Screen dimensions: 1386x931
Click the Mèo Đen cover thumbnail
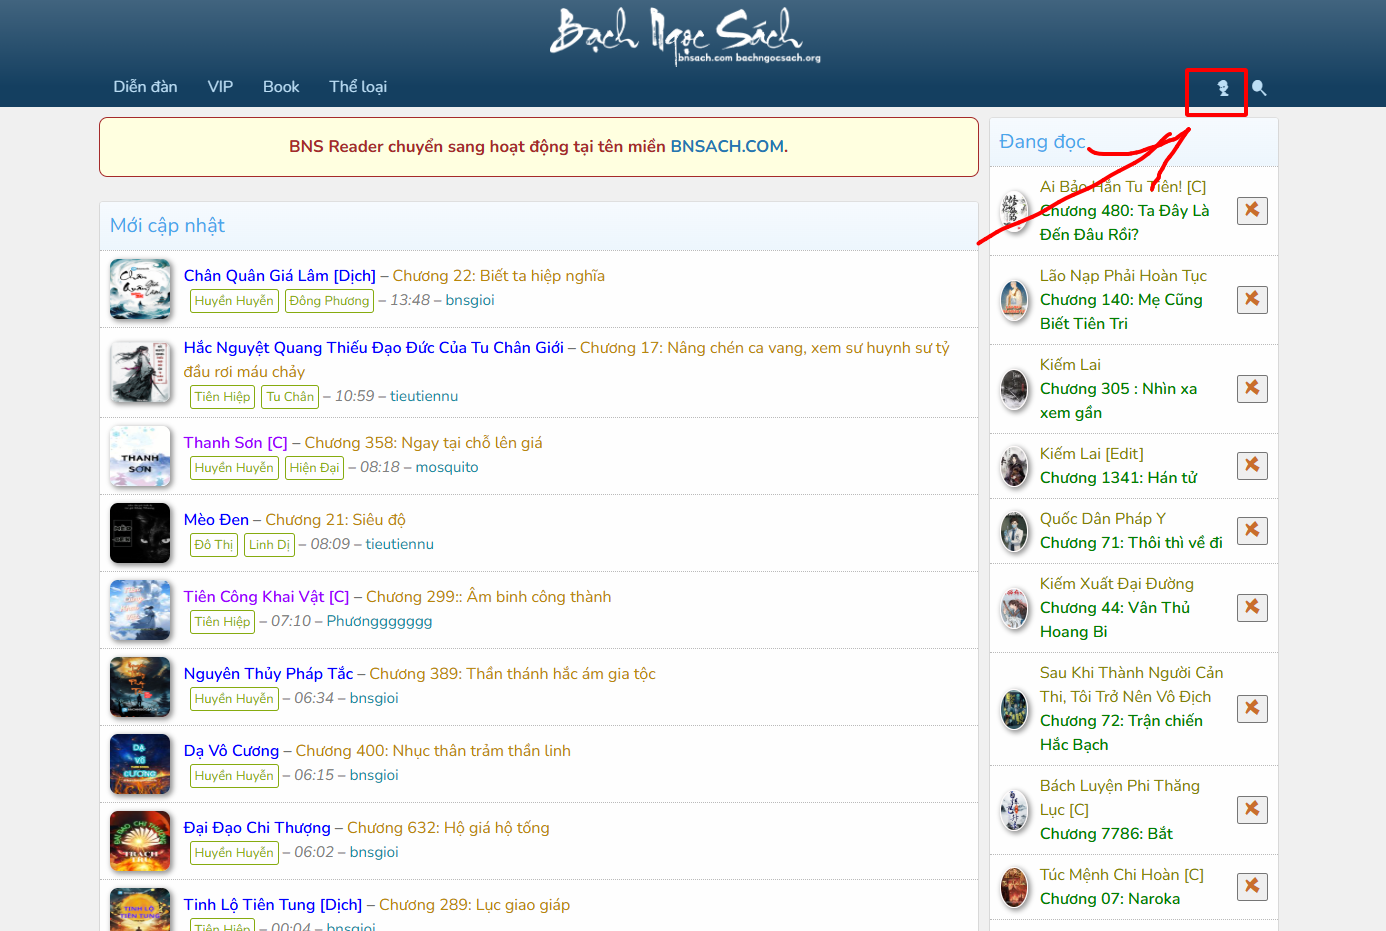click(x=140, y=533)
